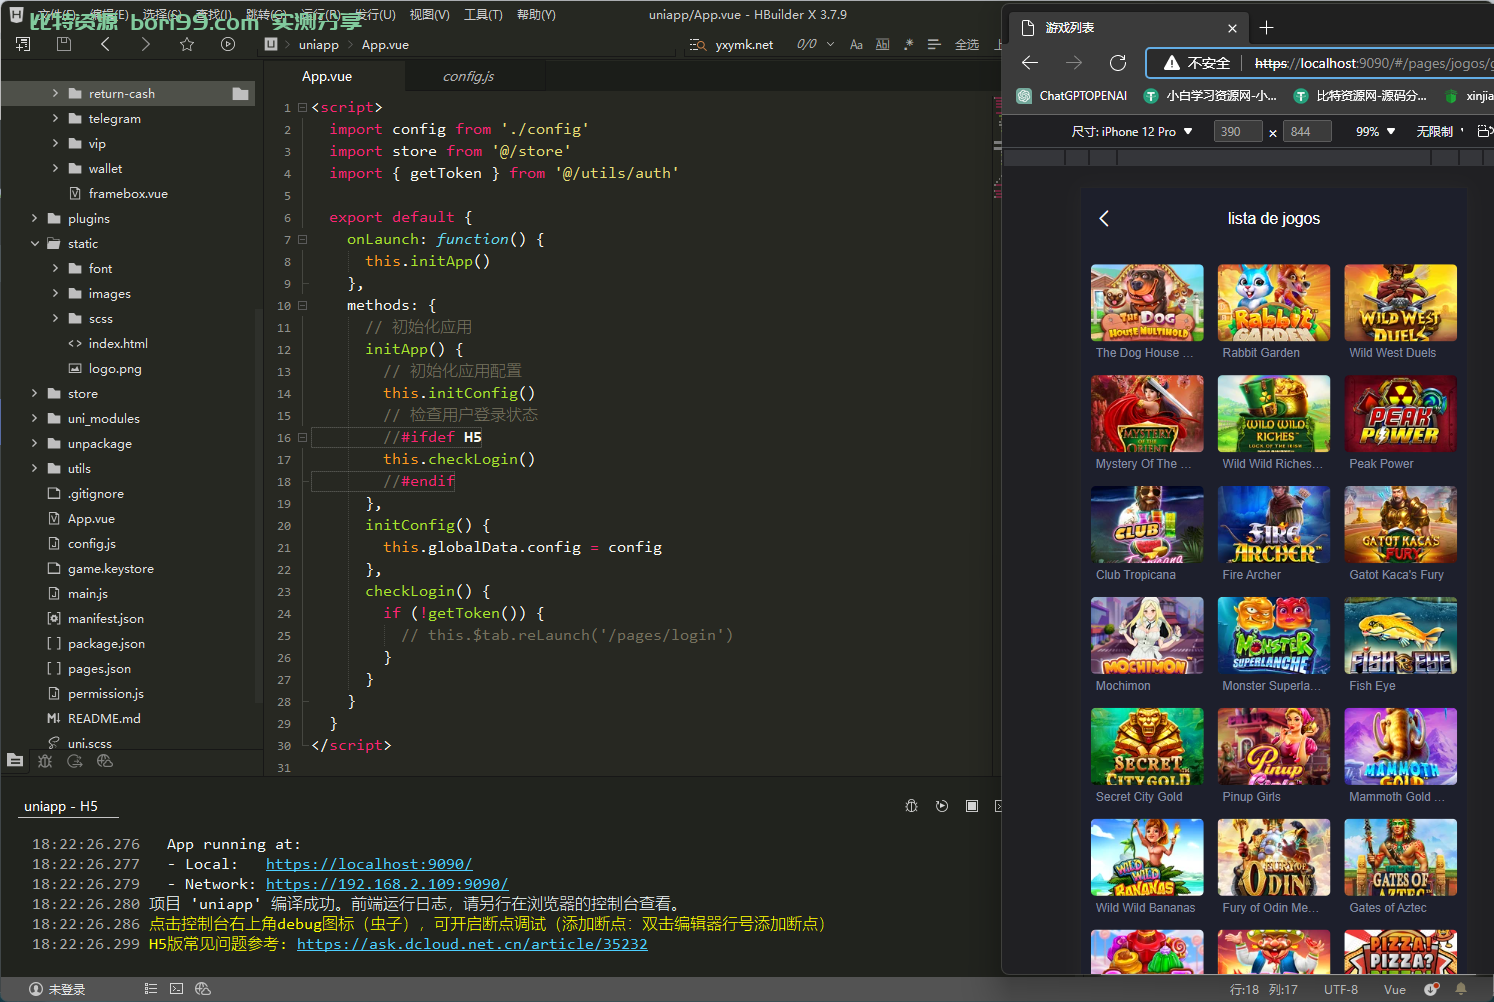Open the 视图(V) menu

pos(429,15)
